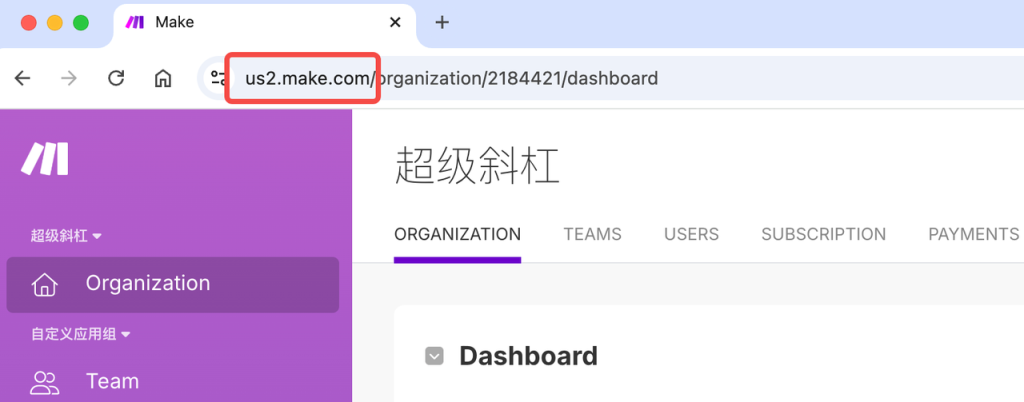Select the Make browser tab
1024x402 pixels.
(250, 22)
